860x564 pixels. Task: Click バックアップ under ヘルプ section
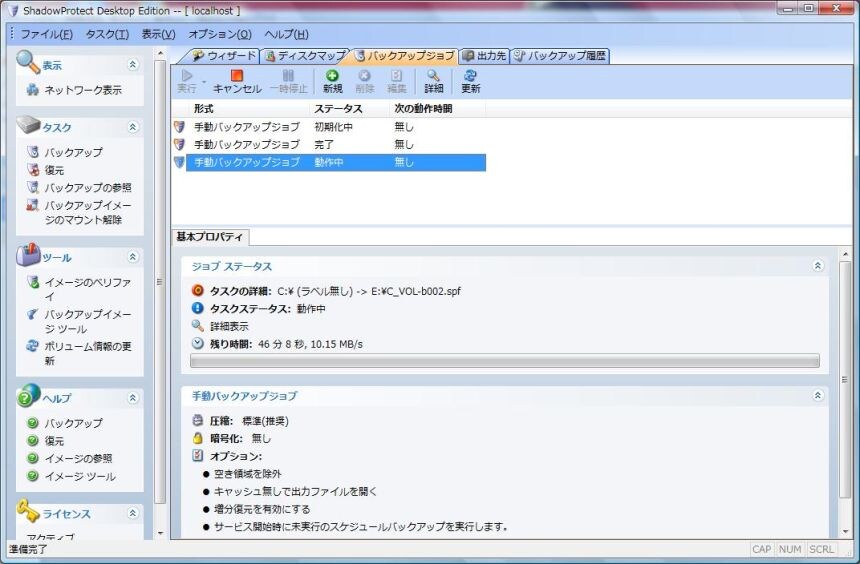pos(73,423)
